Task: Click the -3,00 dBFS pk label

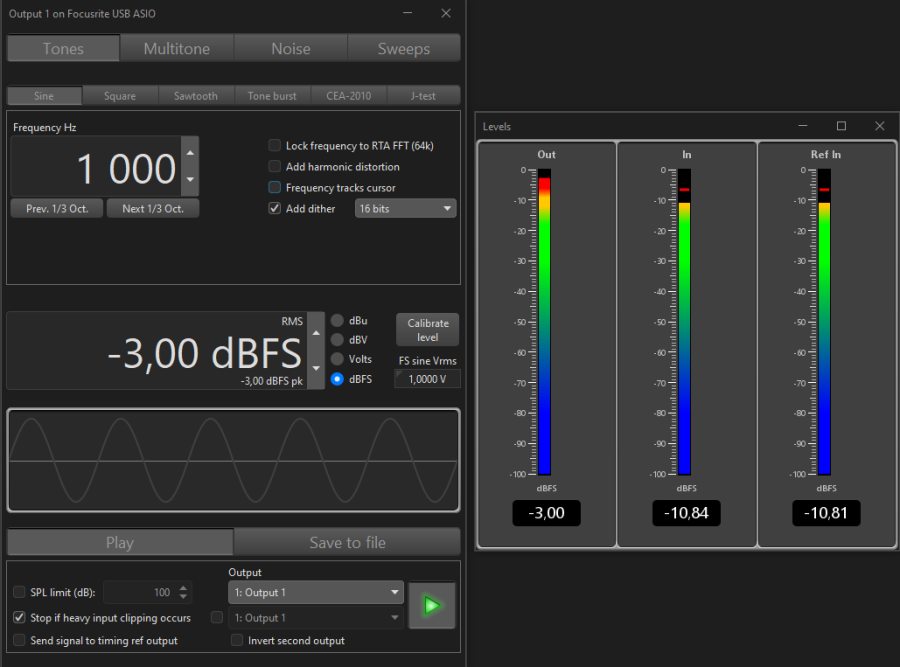Action: click(271, 381)
